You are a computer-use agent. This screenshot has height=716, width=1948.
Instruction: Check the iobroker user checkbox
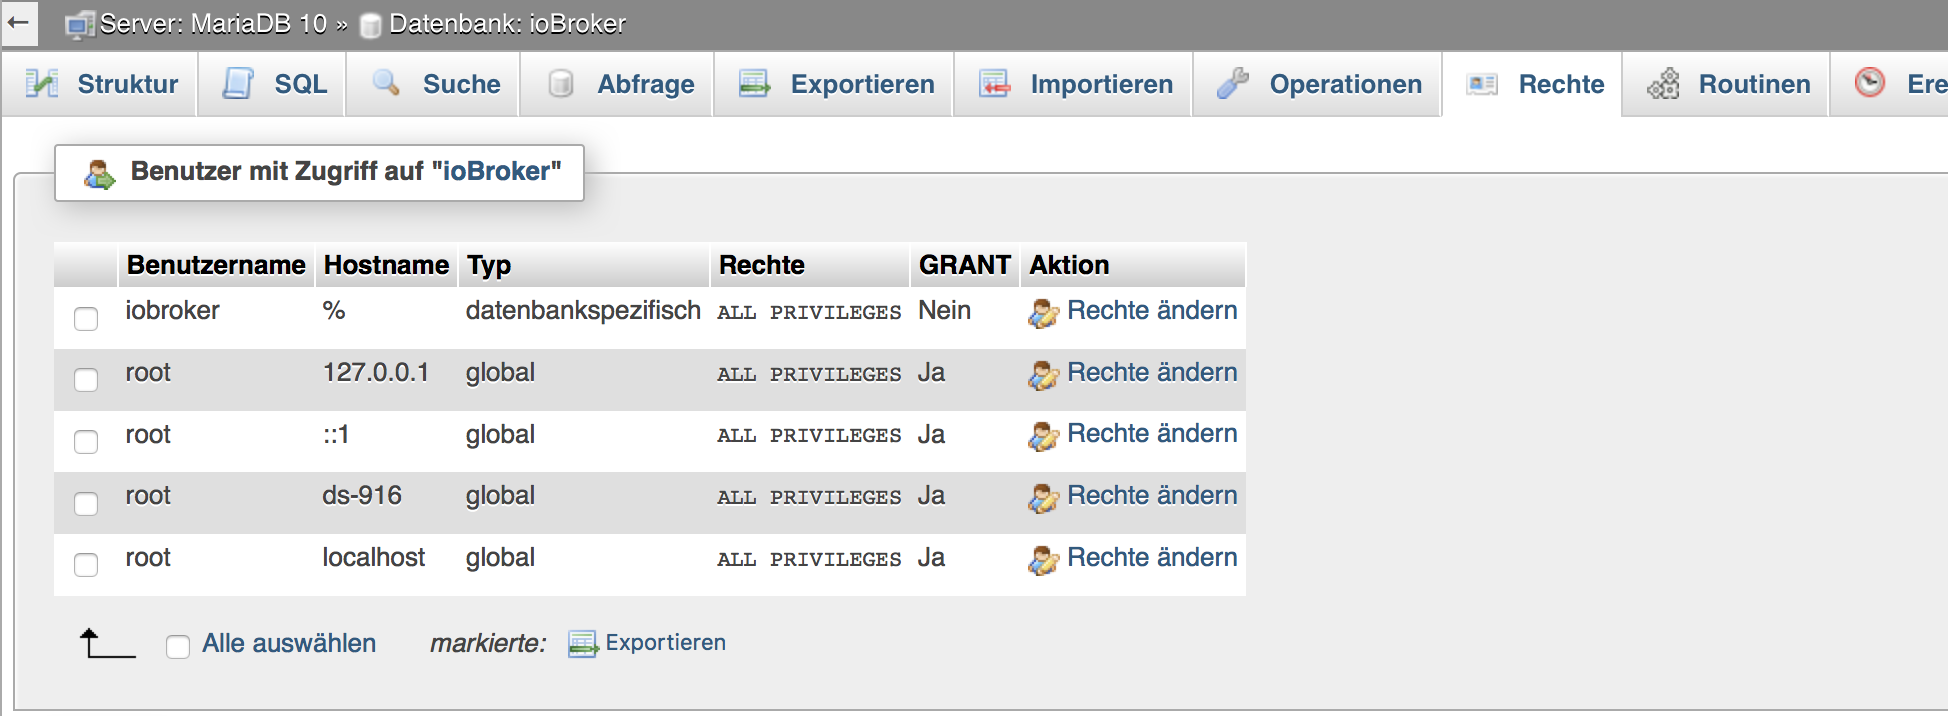(x=86, y=318)
